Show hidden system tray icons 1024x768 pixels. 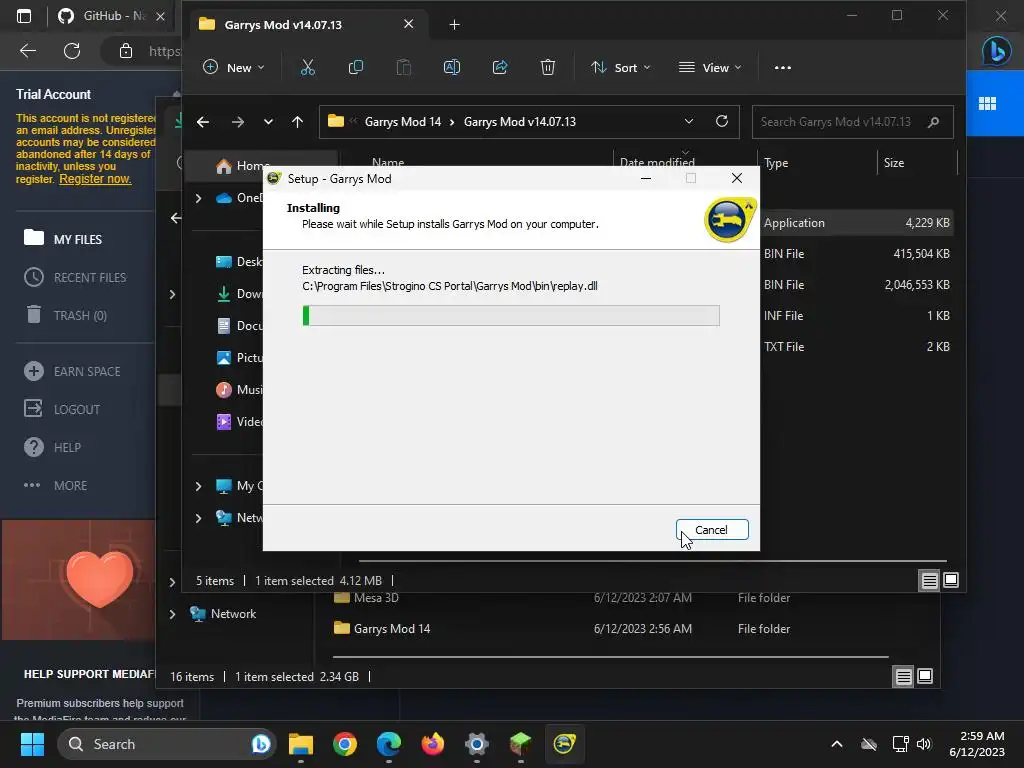click(x=837, y=744)
